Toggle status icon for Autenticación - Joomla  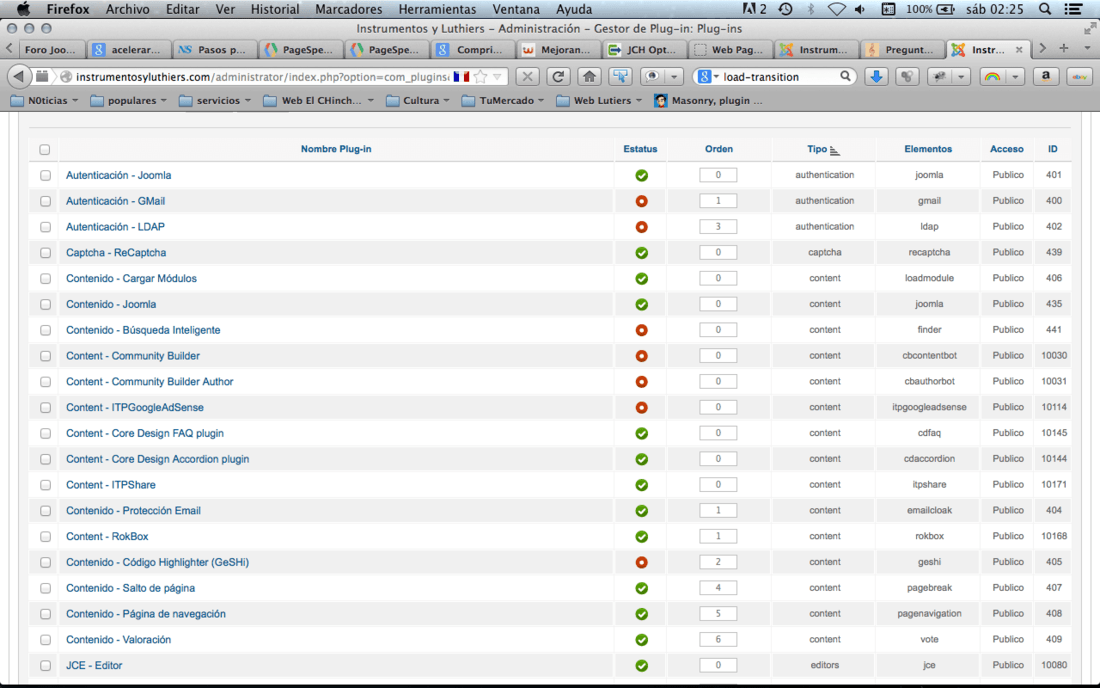(641, 175)
